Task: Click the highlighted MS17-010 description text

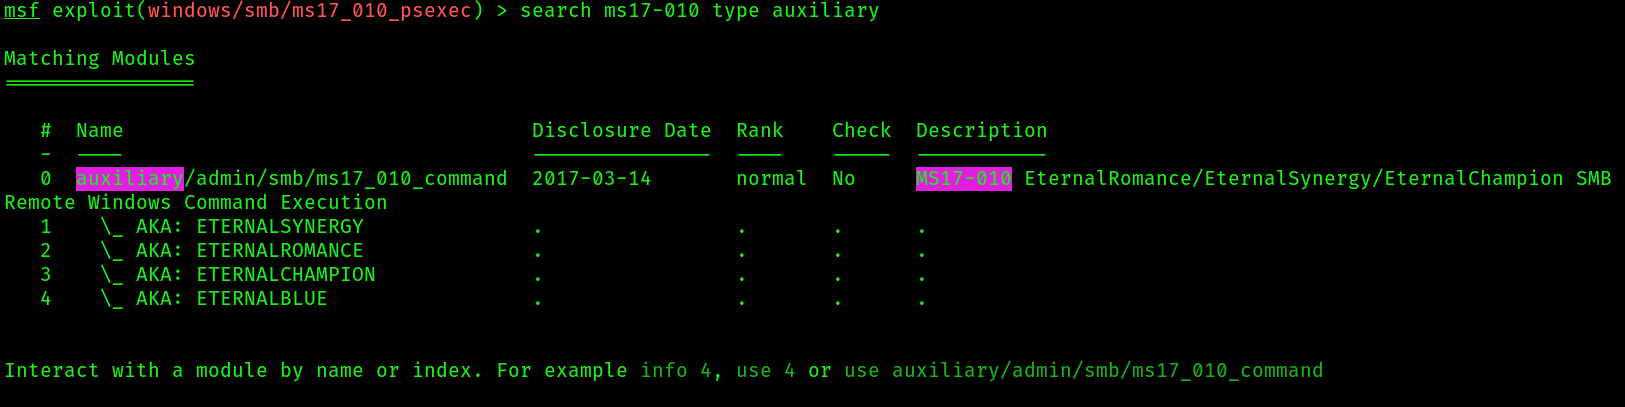Action: click(x=964, y=179)
